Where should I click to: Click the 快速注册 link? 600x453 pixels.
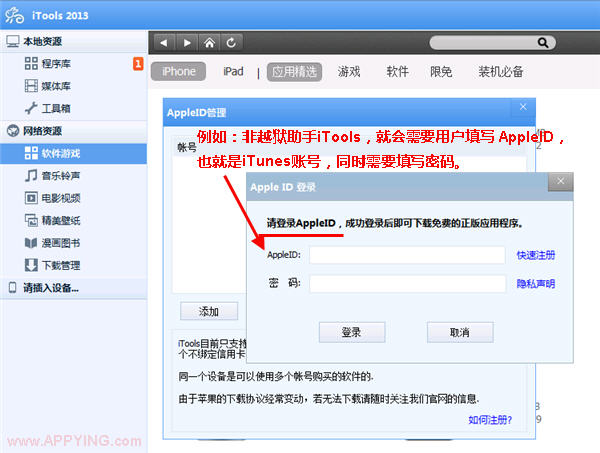pyautogui.click(x=536, y=255)
